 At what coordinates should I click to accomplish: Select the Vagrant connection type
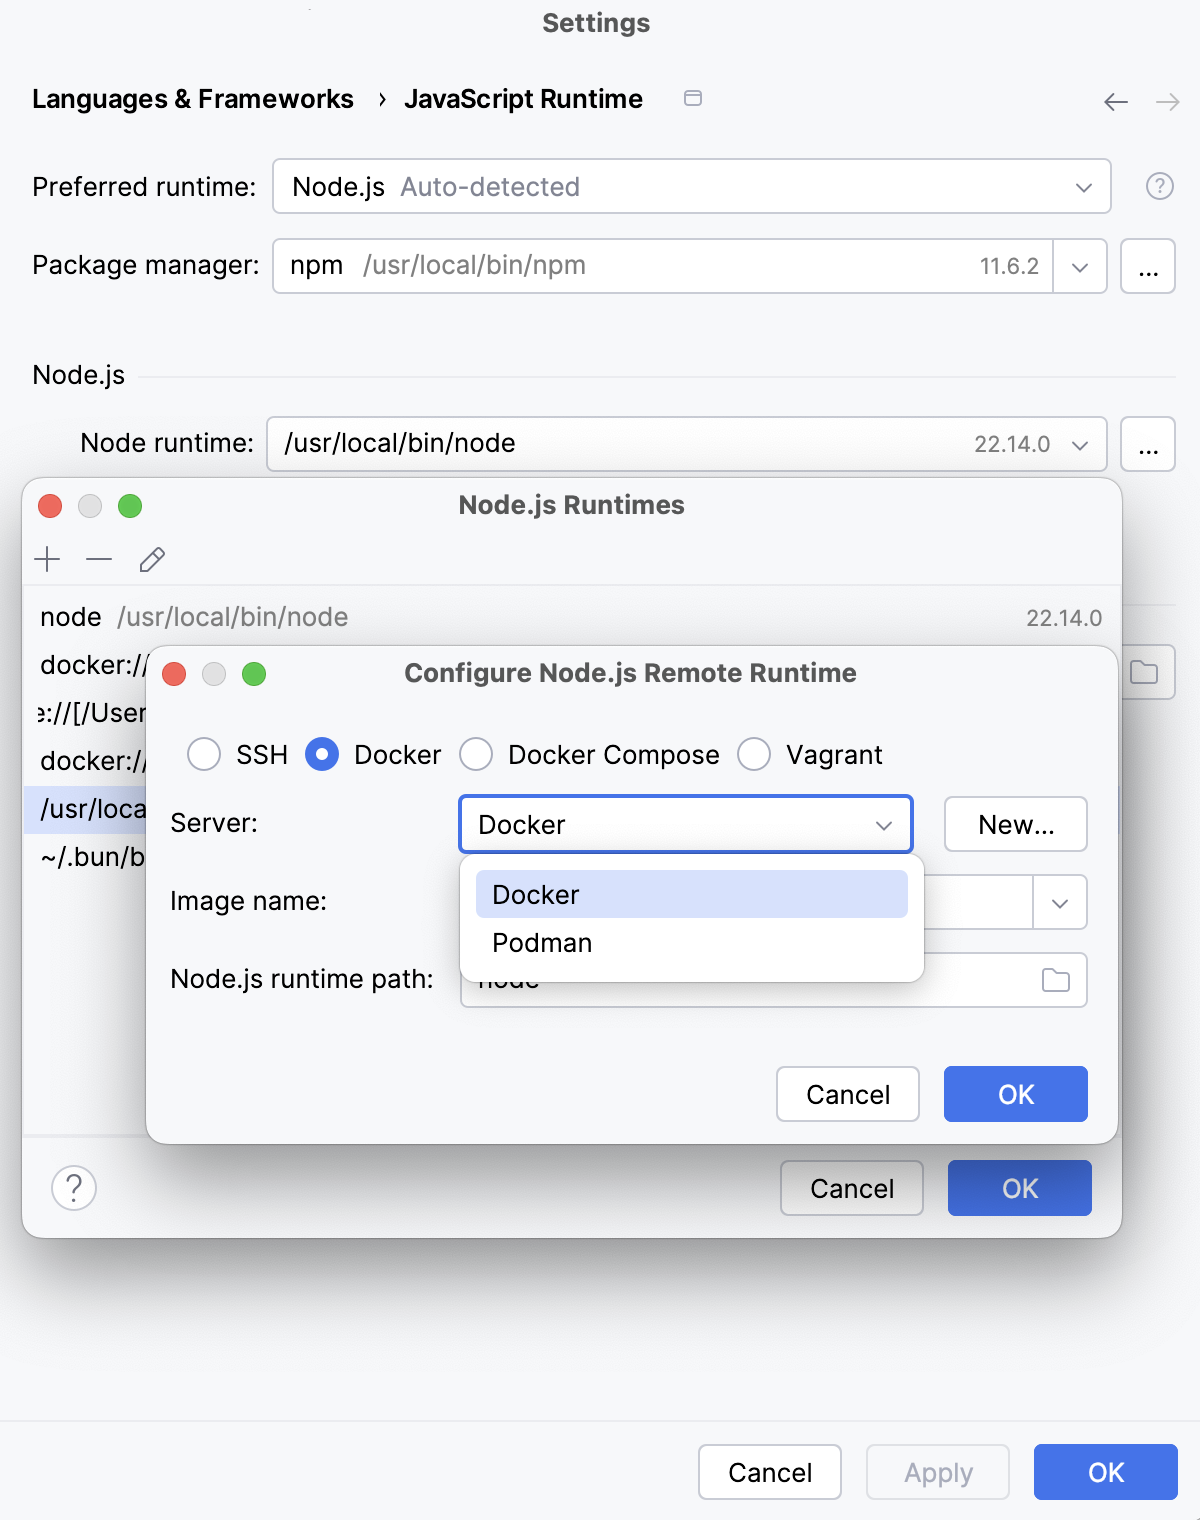point(754,755)
